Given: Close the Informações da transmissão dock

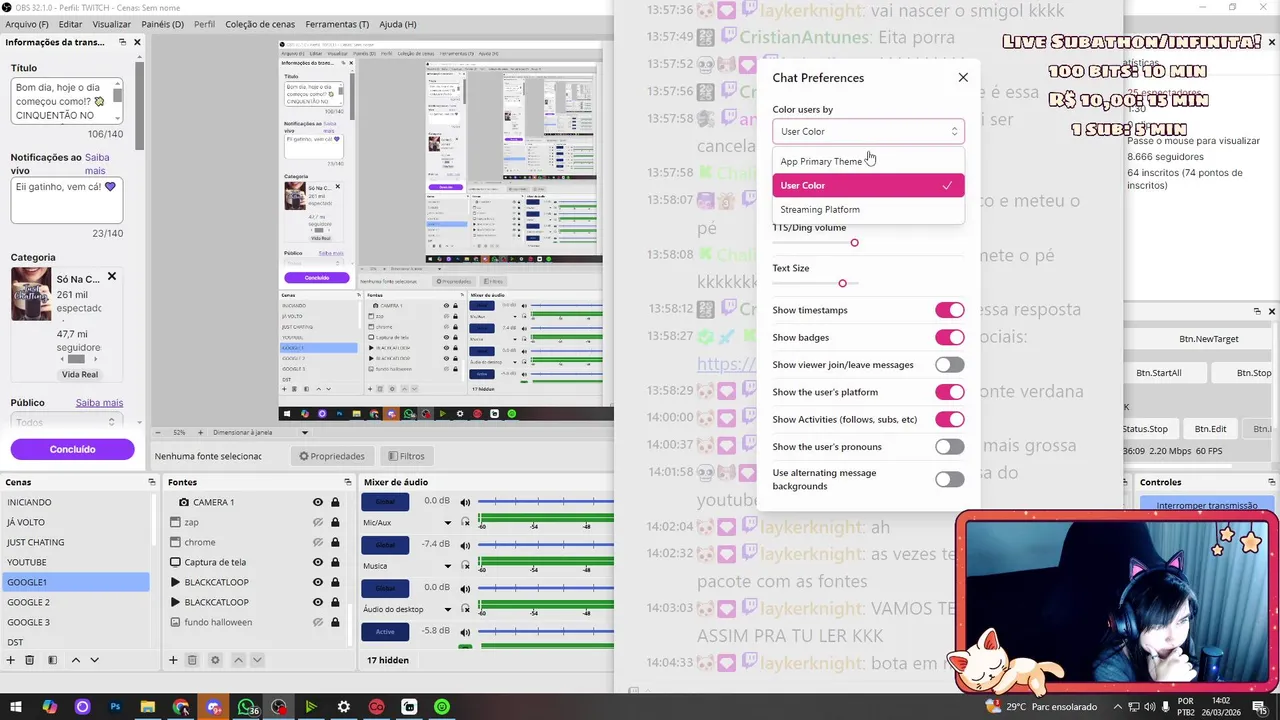Looking at the screenshot, I should pyautogui.click(x=137, y=42).
